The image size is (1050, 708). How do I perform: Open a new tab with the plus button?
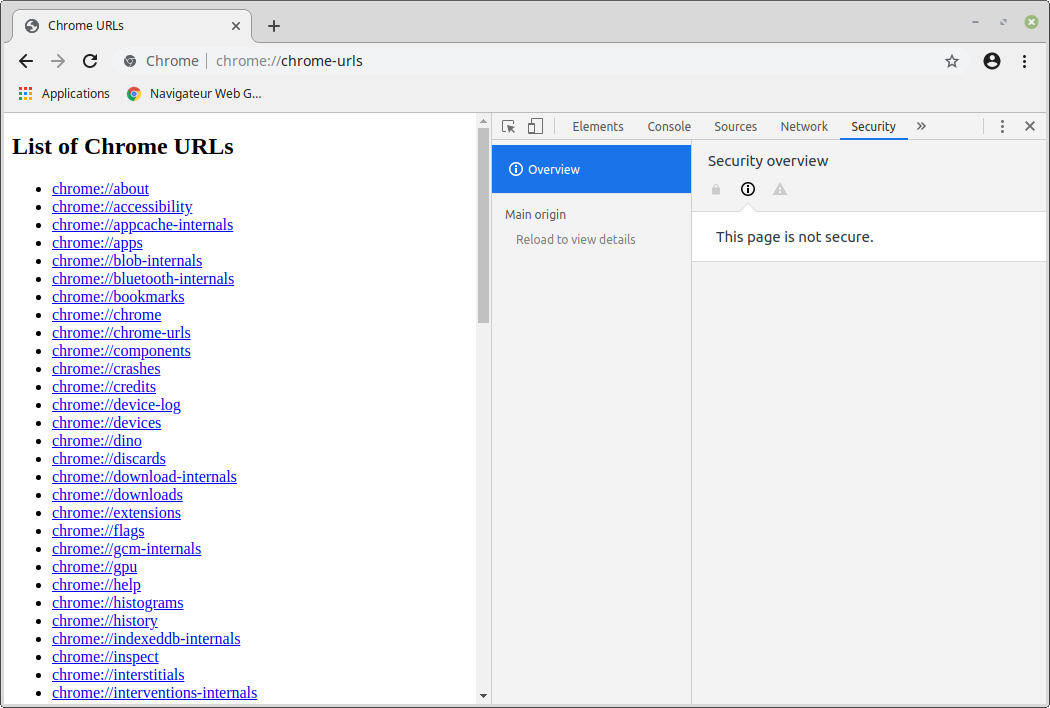[x=274, y=26]
